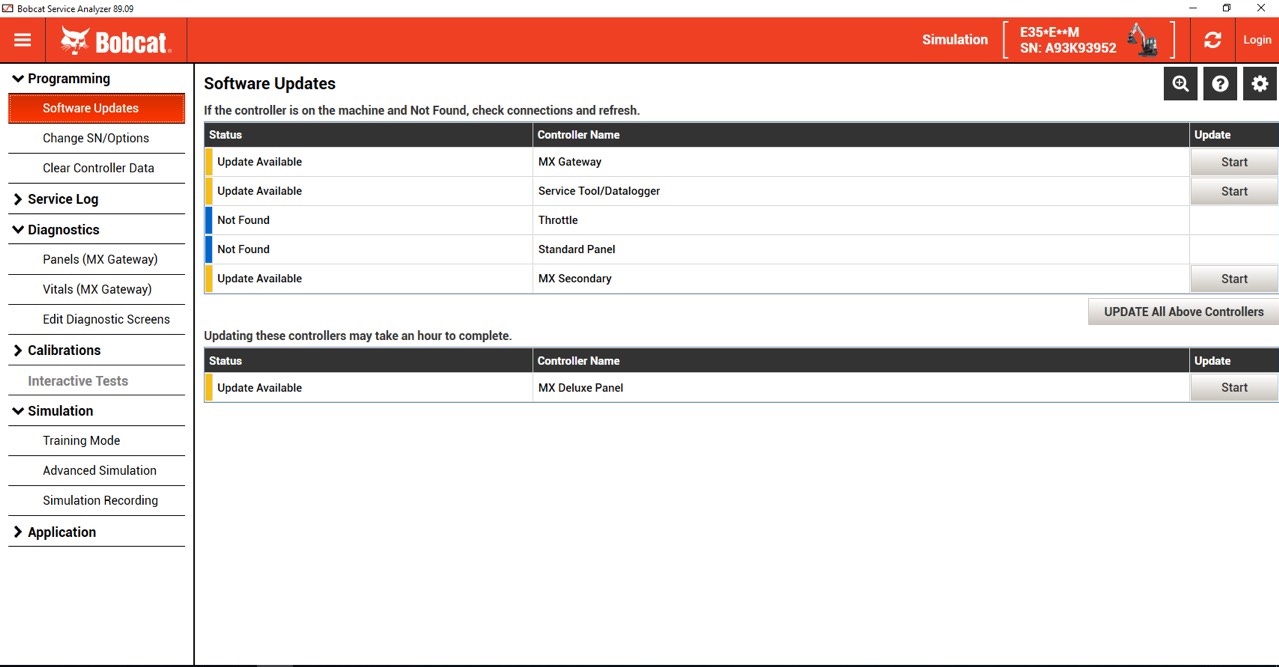The width and height of the screenshot is (1279, 667).
Task: Click the refresh arrows icon
Action: click(x=1213, y=40)
